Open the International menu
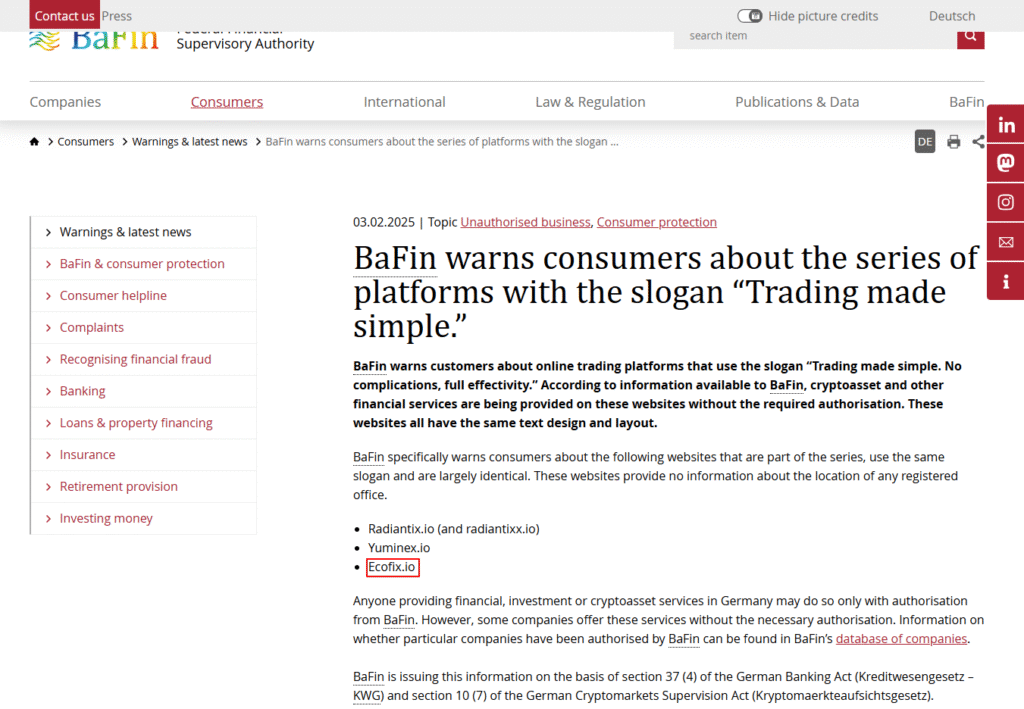1024x709 pixels. 404,102
